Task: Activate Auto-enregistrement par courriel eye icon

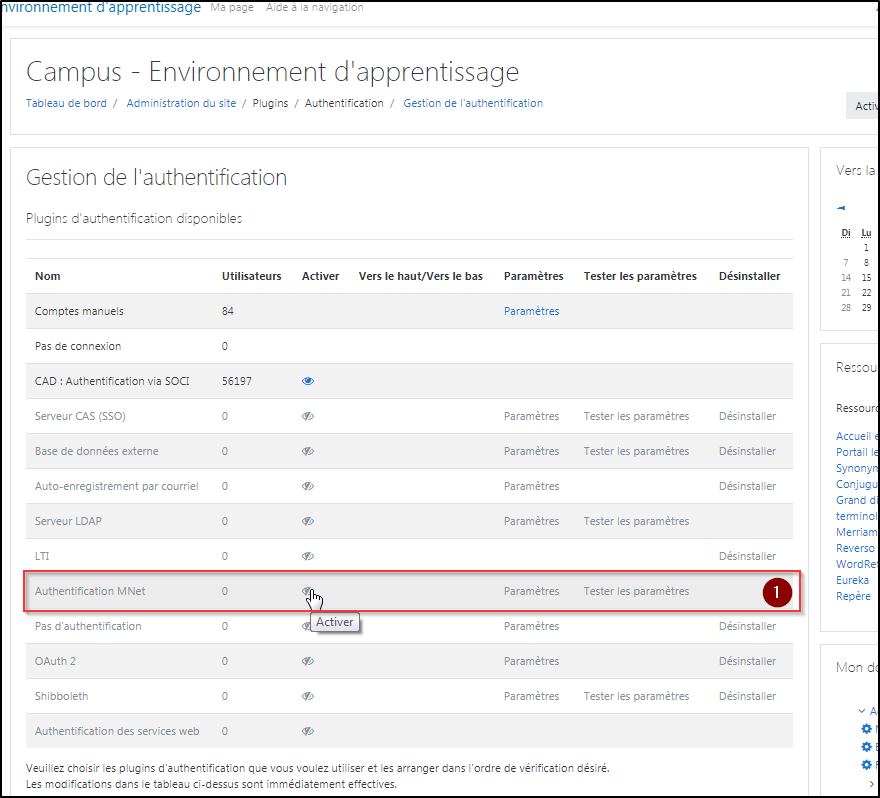Action: (x=308, y=486)
